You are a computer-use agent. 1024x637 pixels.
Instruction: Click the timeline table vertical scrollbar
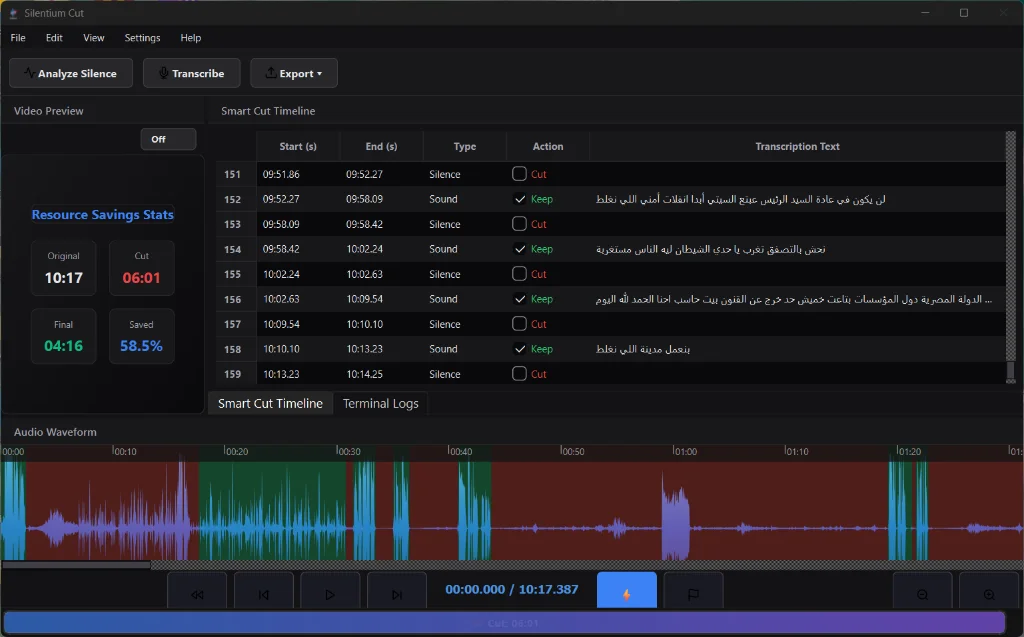[1010, 257]
